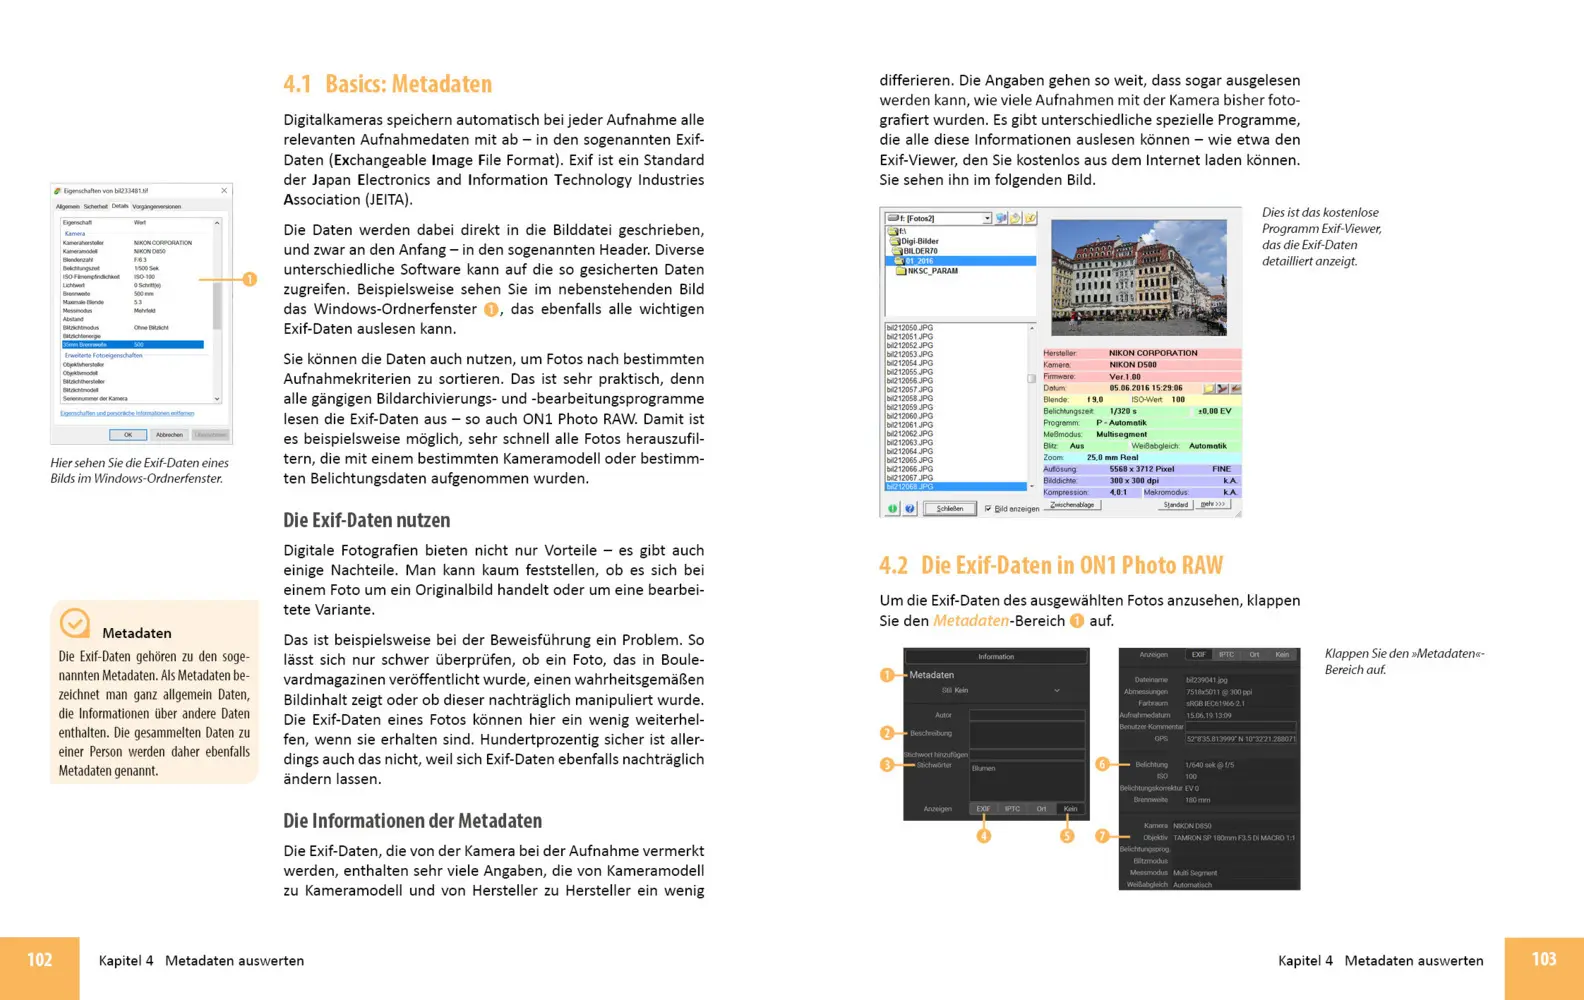Open the 'f: [Fotos2]' drive dropdown
Screen dimensions: 1584x1000
coord(939,218)
